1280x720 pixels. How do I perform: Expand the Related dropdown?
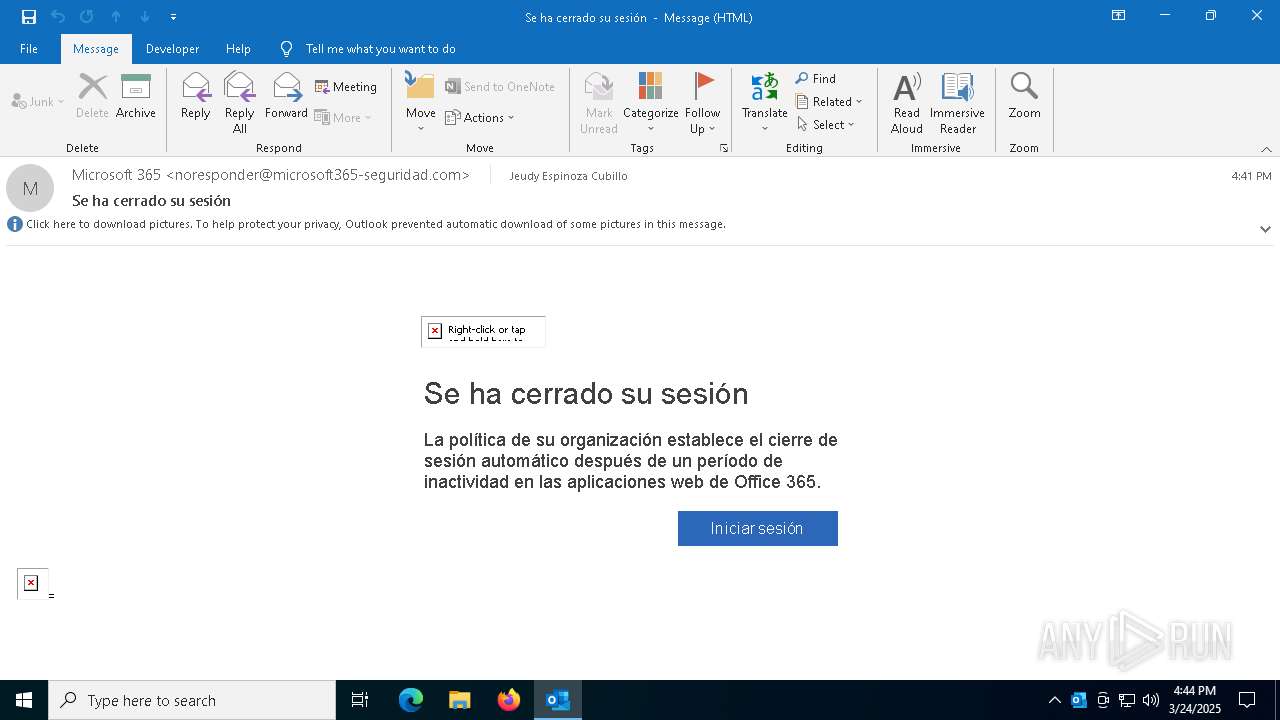coord(829,101)
